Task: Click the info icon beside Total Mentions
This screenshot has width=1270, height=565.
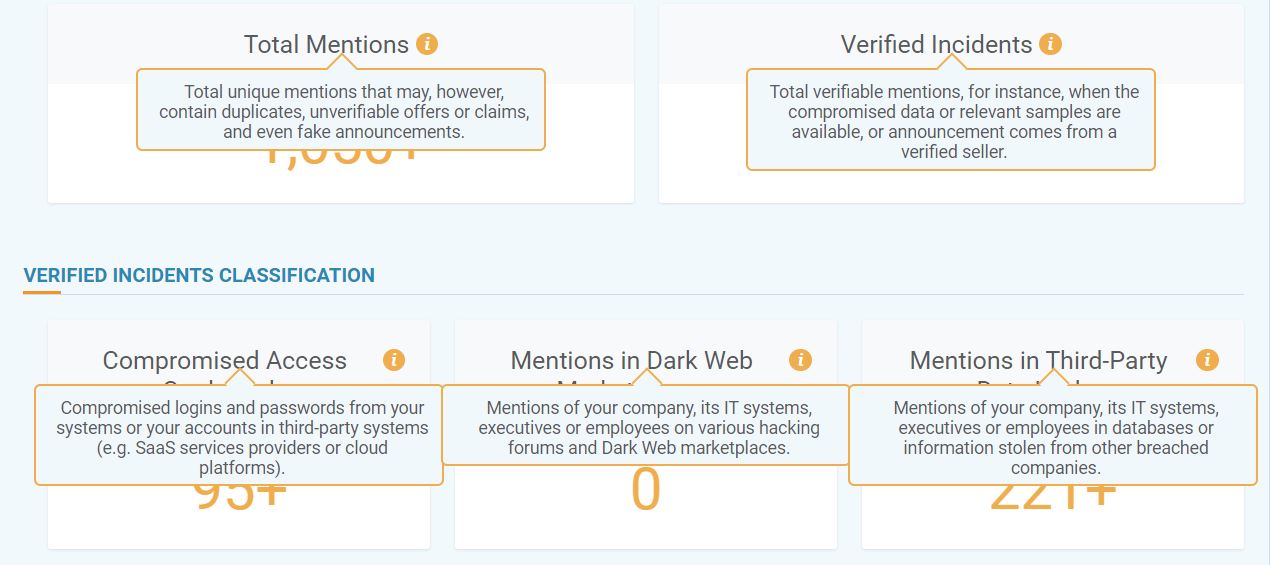Action: [427, 44]
